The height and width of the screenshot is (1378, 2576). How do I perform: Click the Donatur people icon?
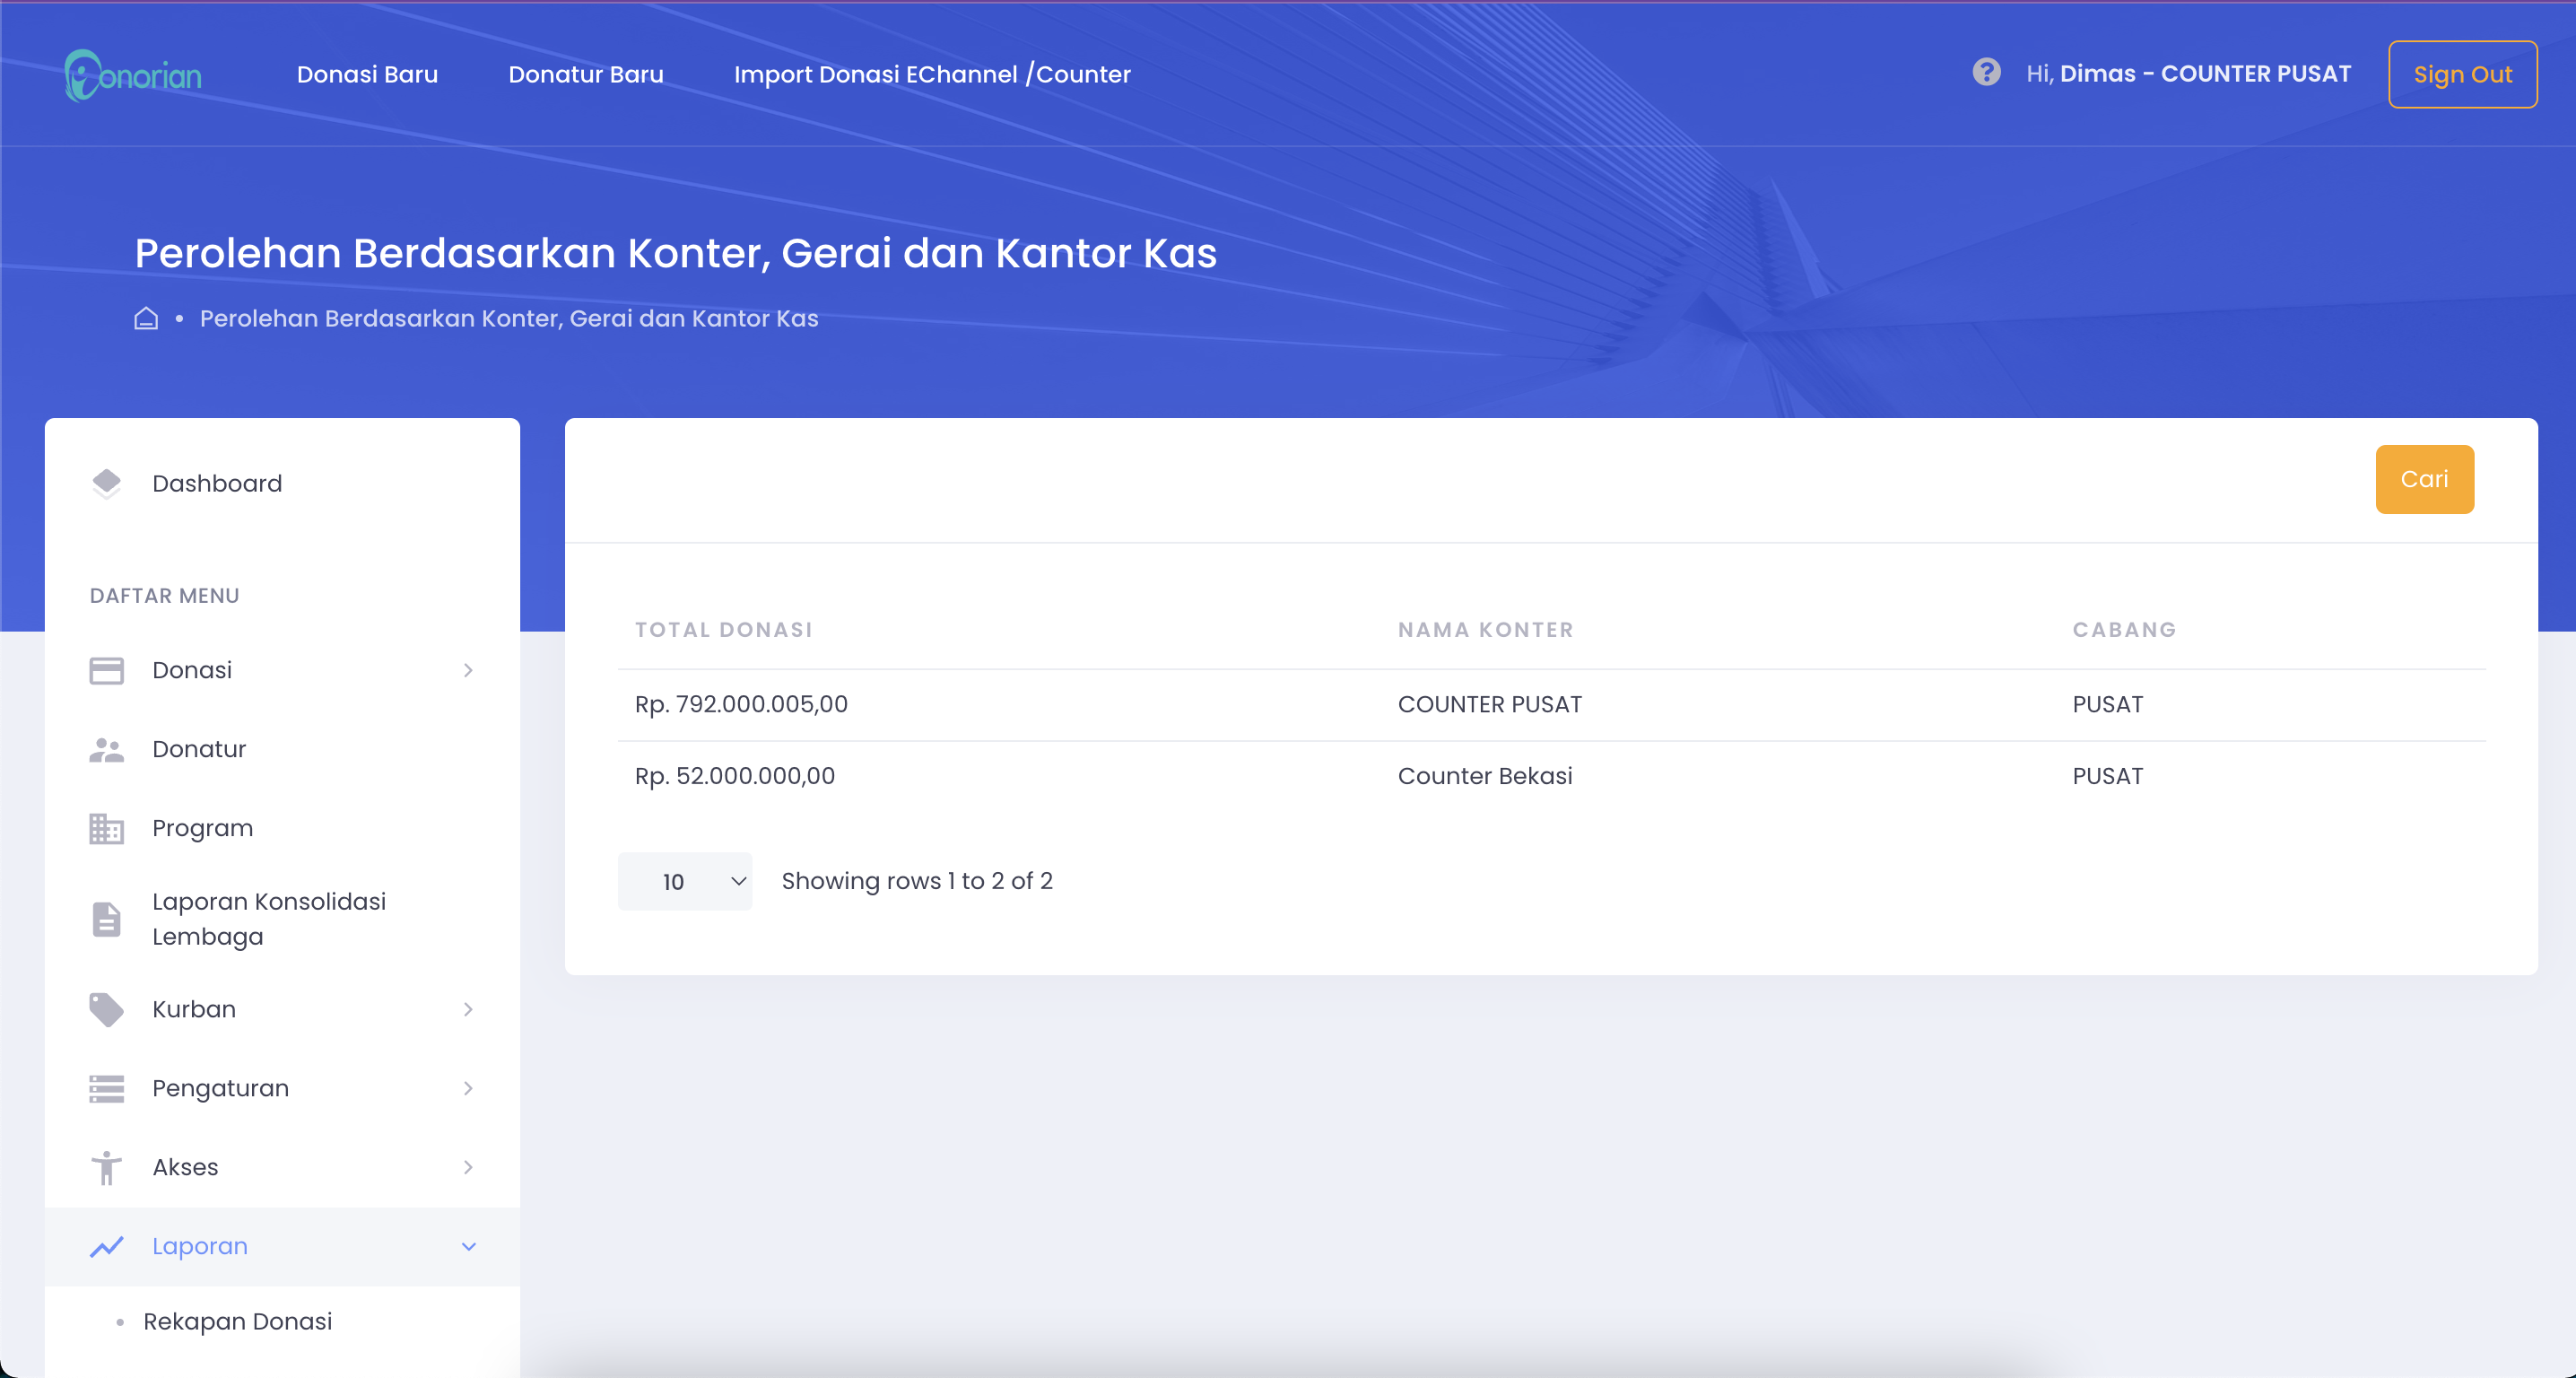106,749
